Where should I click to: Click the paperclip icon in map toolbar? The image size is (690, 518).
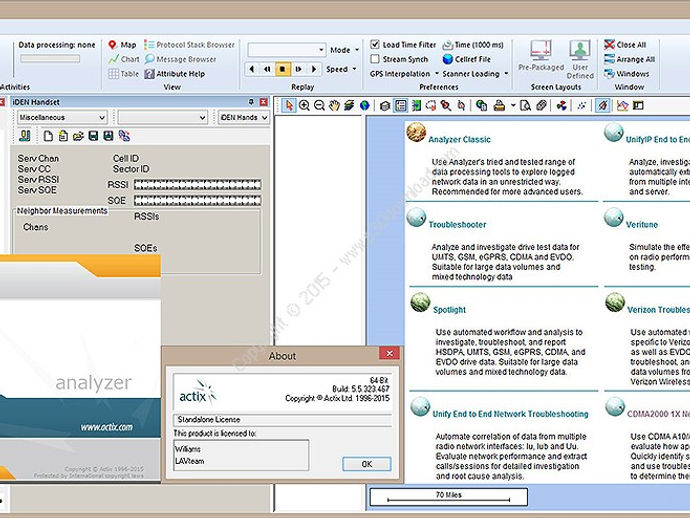542,106
